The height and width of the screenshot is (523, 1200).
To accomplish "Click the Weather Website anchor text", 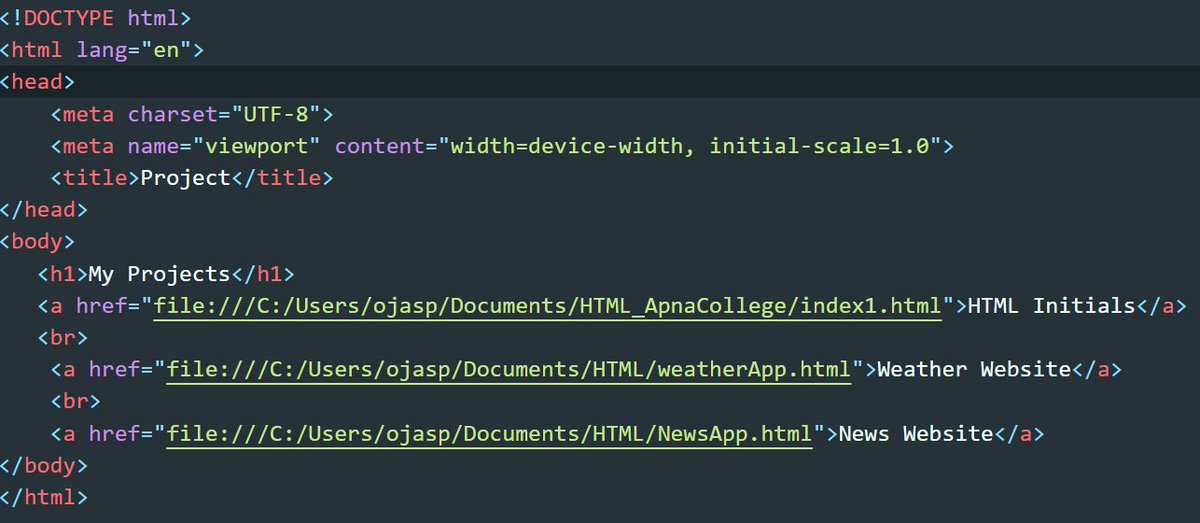I will 974,370.
